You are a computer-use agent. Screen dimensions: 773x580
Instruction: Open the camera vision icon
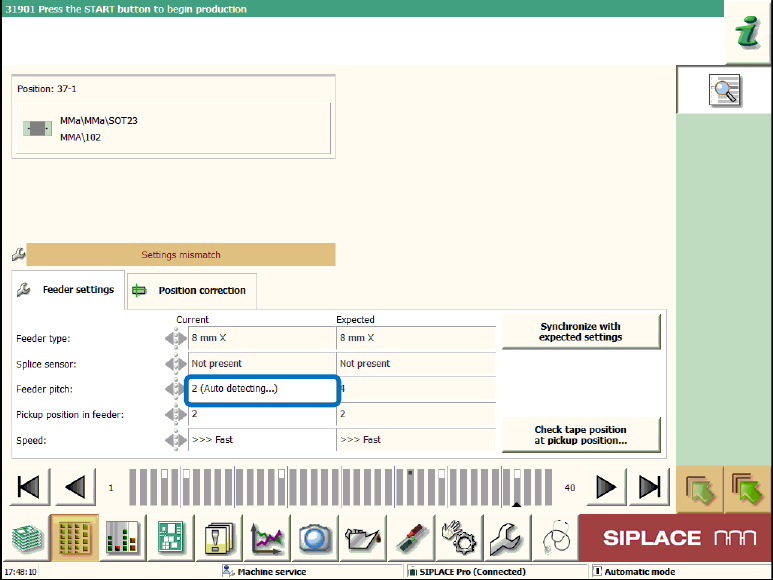[315, 538]
